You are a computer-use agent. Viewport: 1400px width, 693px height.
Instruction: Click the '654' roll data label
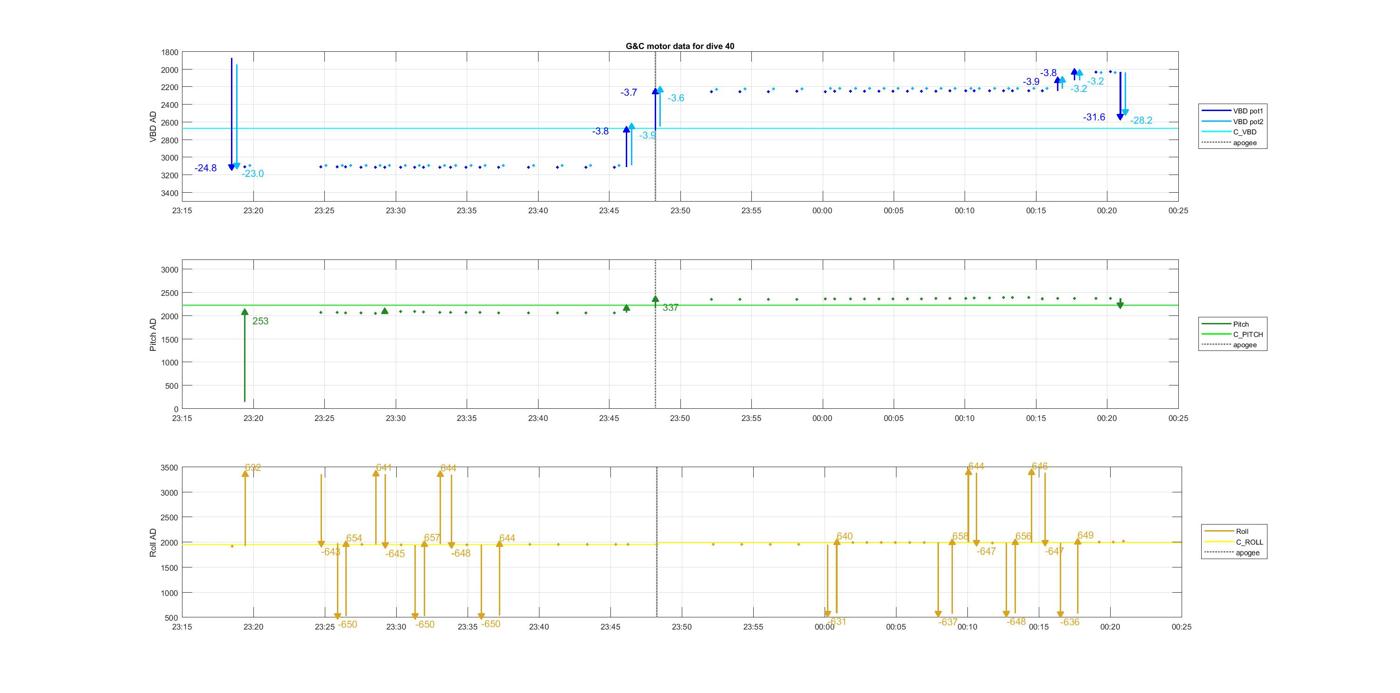click(x=354, y=538)
